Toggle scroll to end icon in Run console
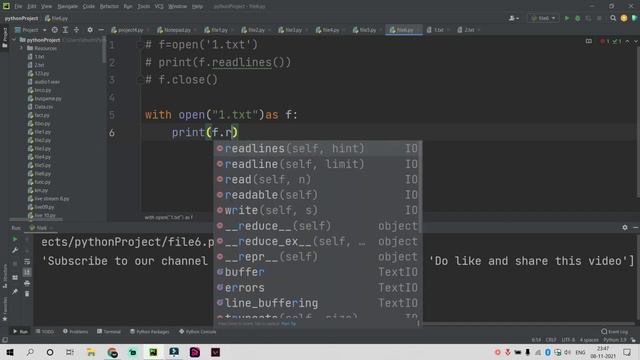 coord(27,272)
